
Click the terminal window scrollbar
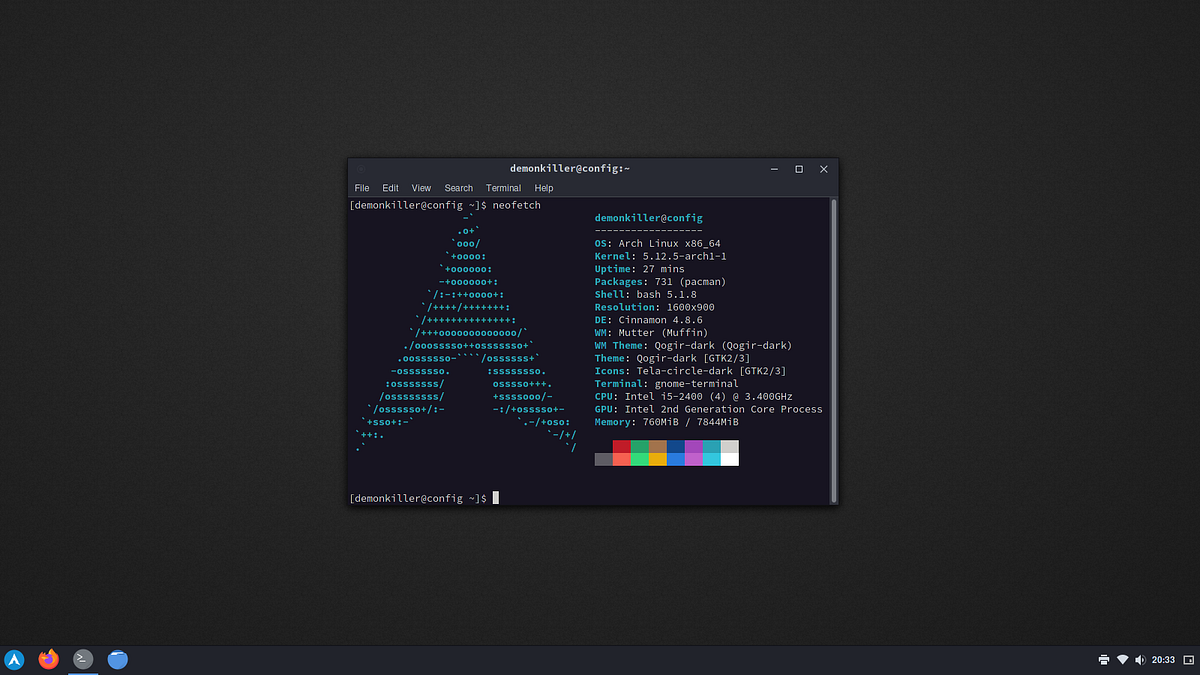[x=832, y=350]
